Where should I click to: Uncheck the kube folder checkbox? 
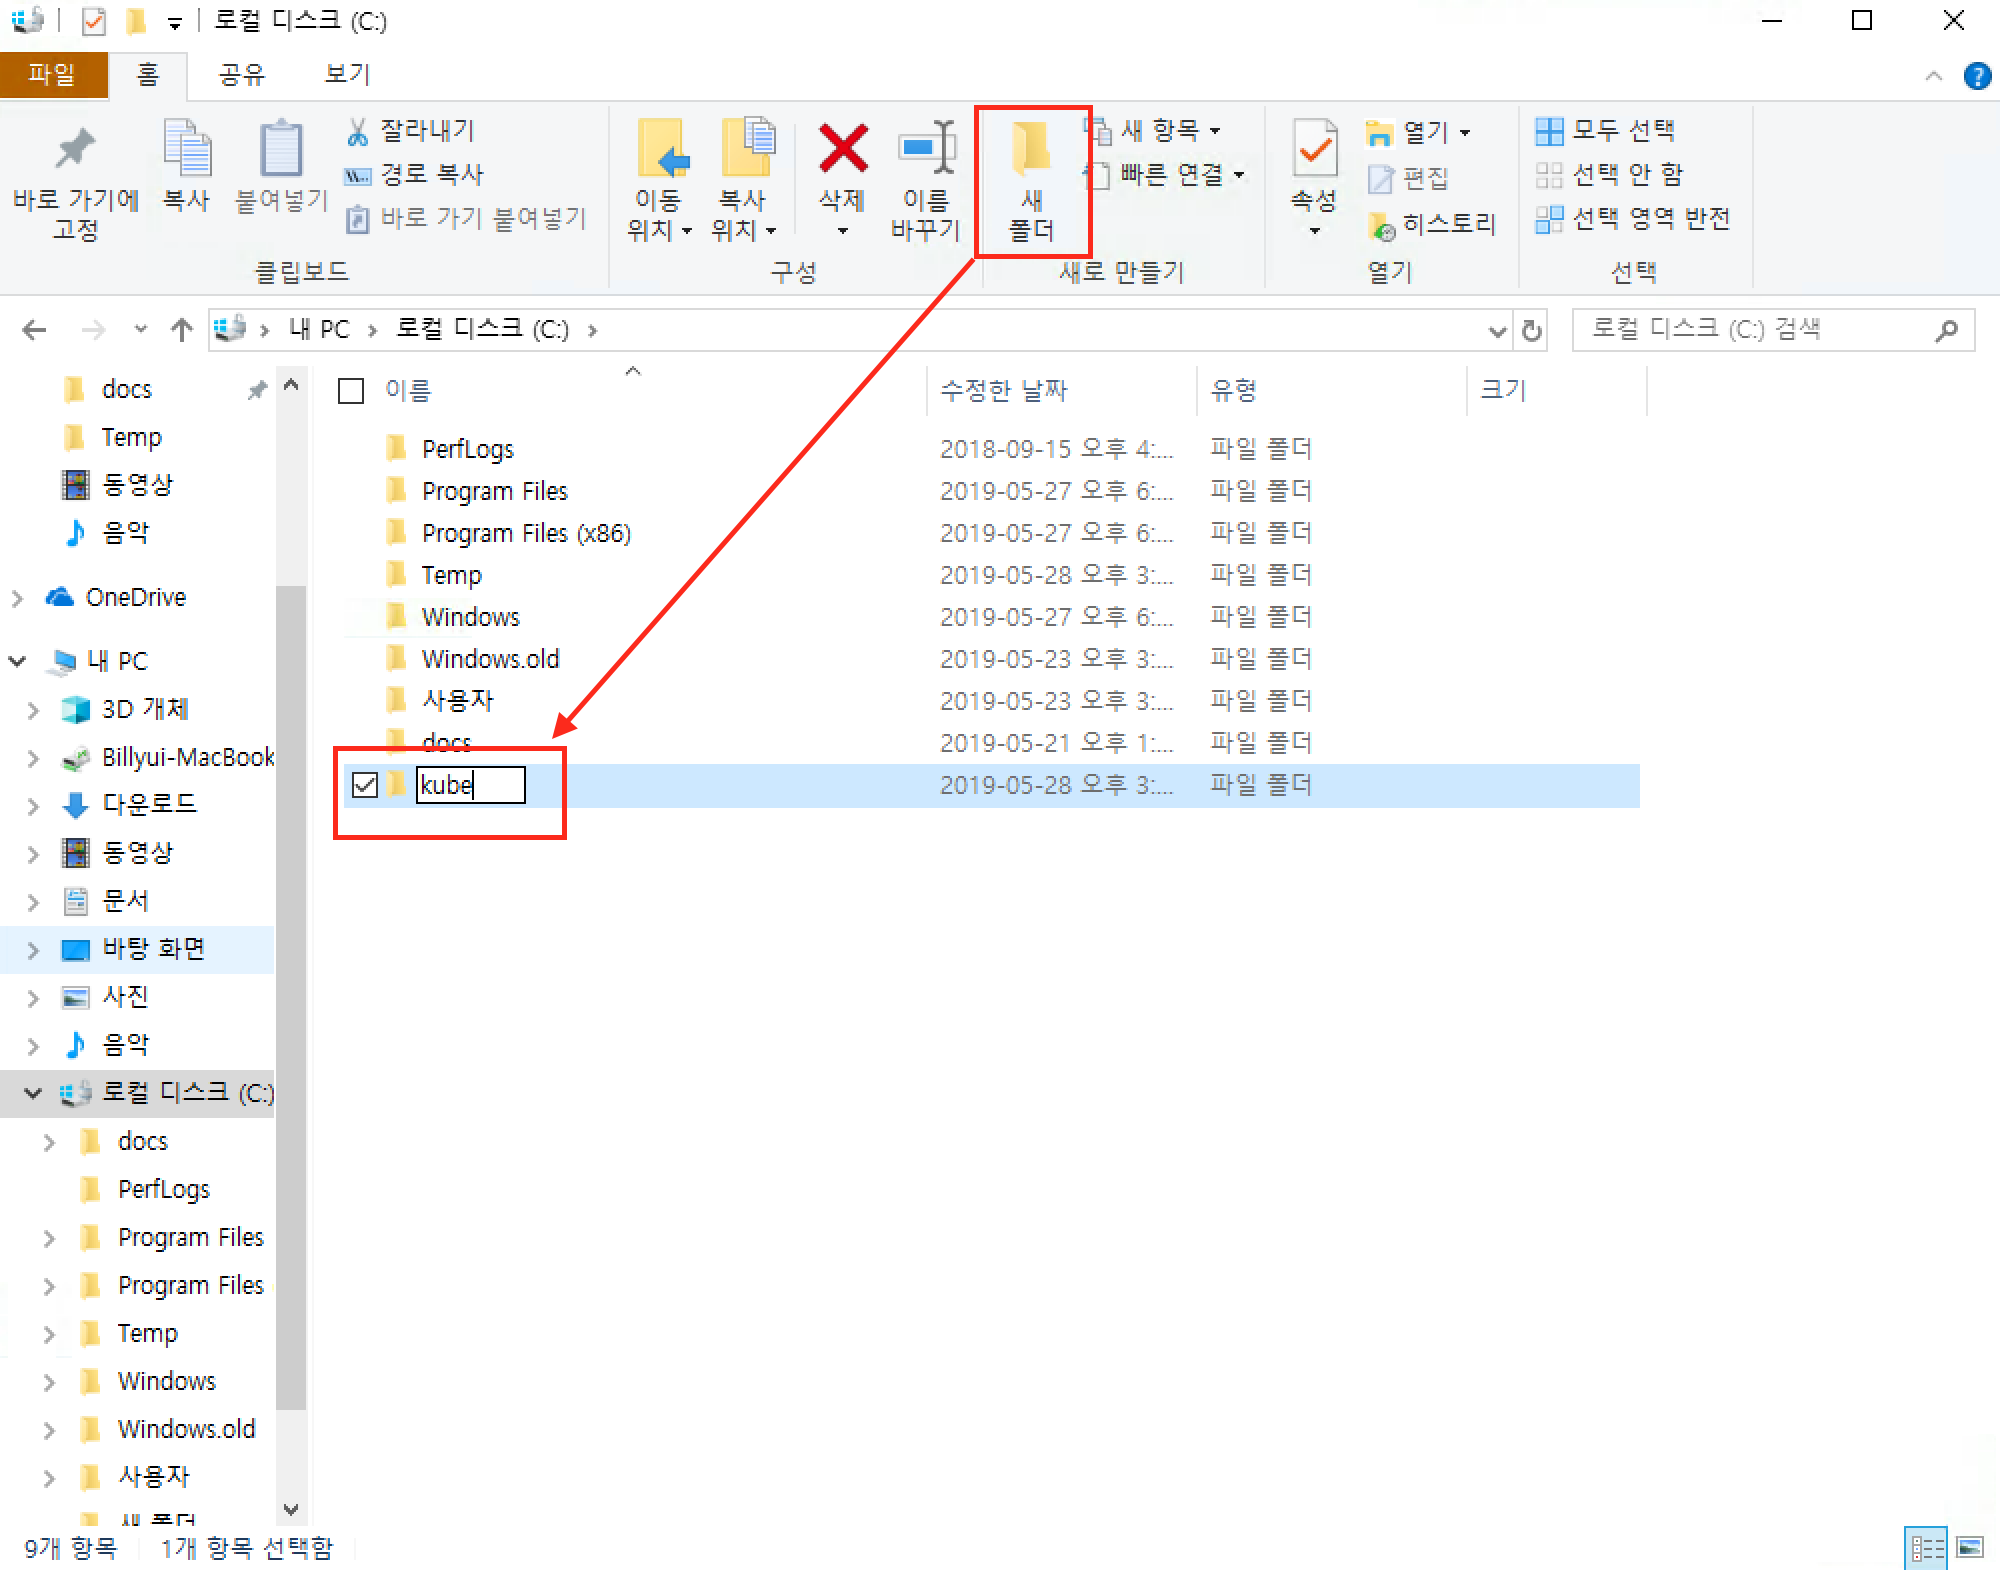tap(365, 785)
